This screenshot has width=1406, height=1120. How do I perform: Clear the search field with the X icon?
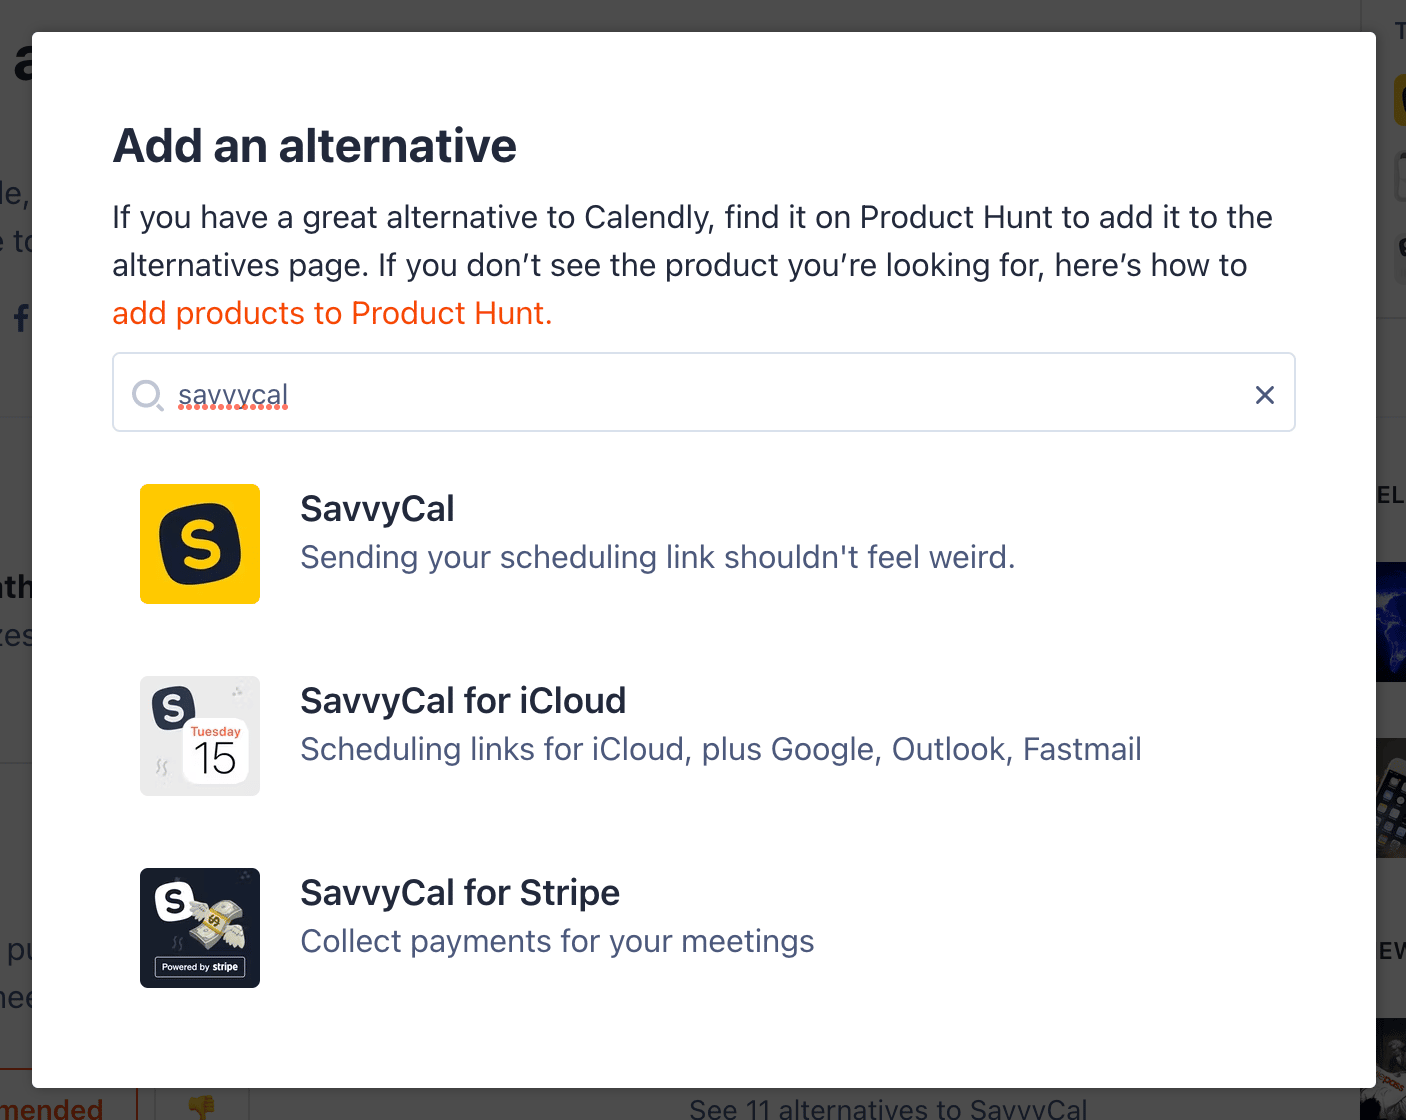tap(1265, 395)
